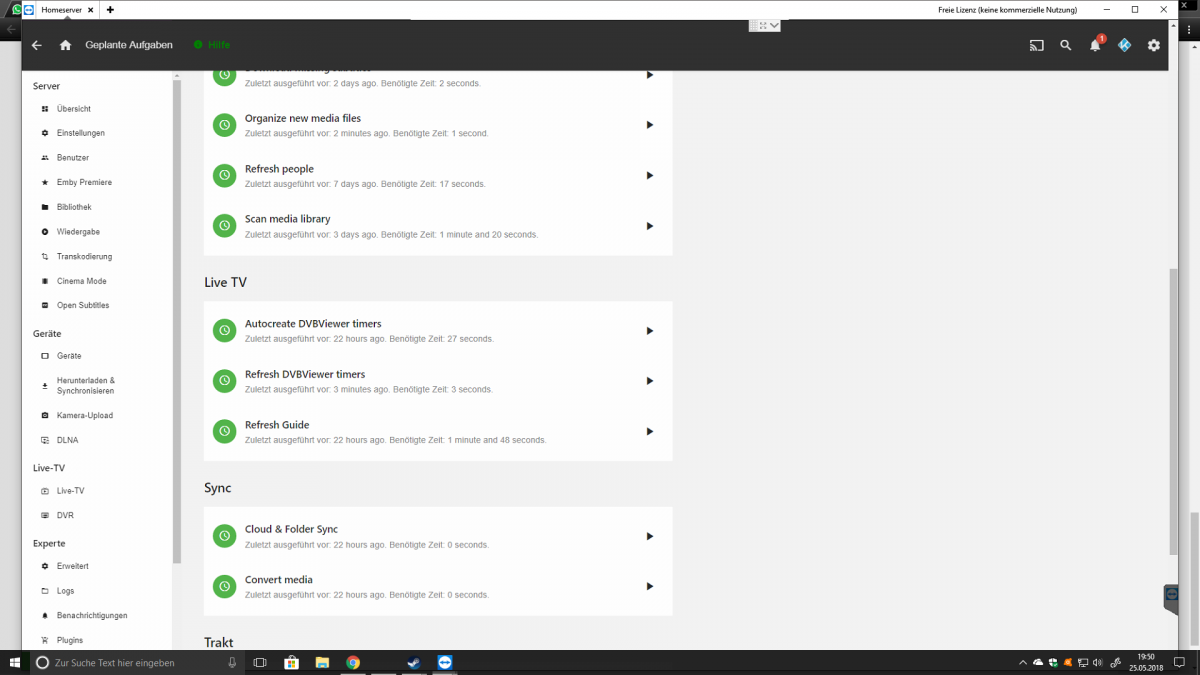
Task: Click clock icon of Refresh people
Action: coord(225,175)
